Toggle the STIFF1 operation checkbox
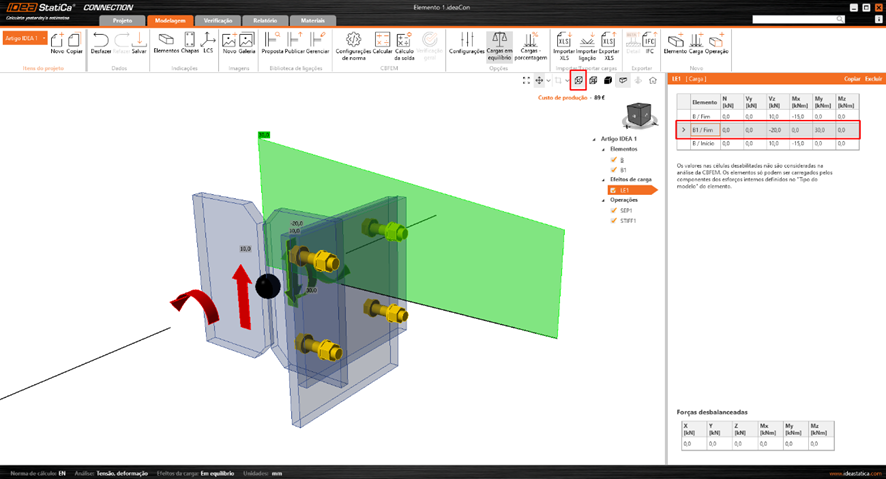 pos(612,221)
